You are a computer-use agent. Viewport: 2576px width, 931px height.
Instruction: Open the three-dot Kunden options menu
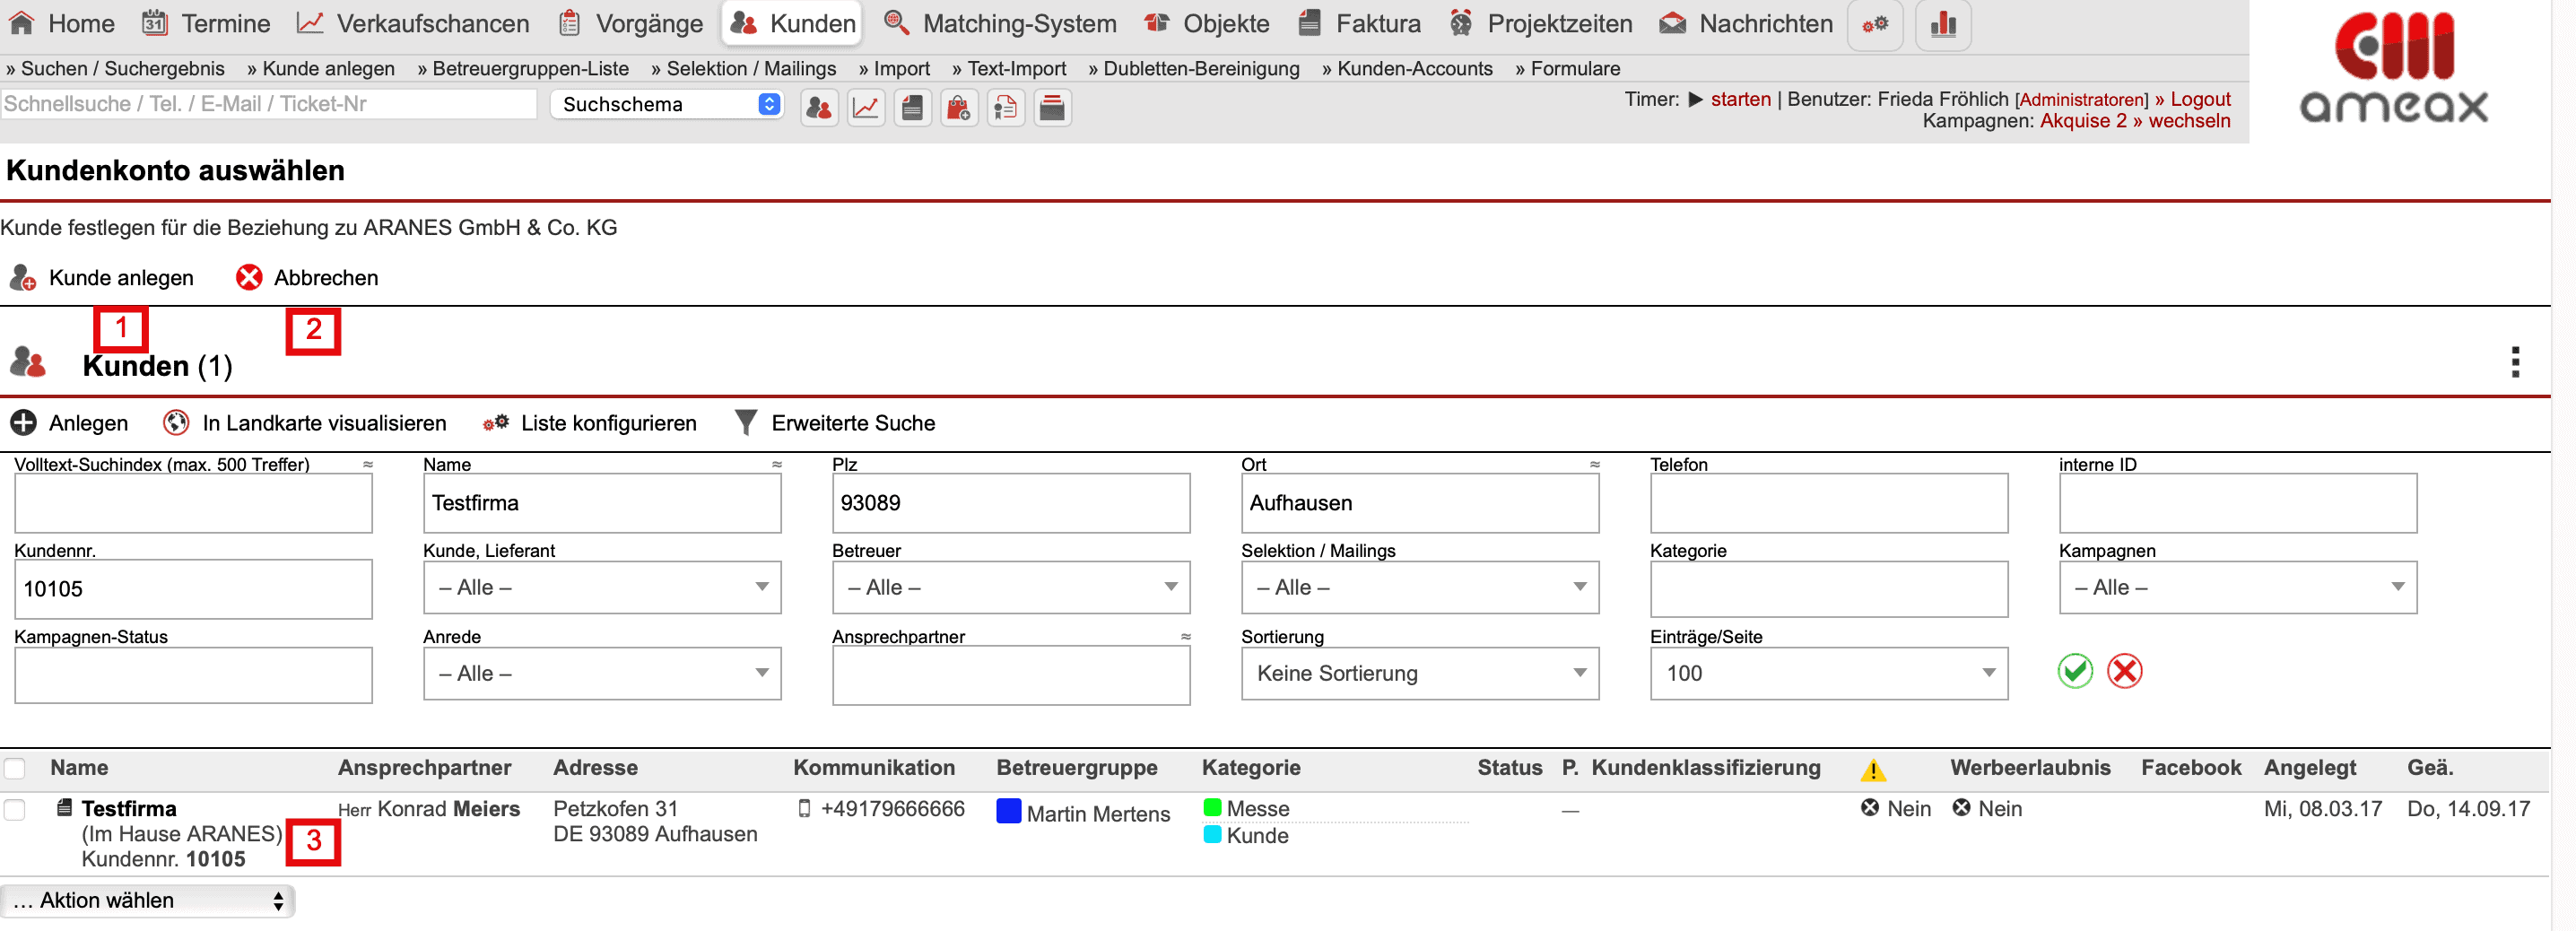pyautogui.click(x=2514, y=362)
